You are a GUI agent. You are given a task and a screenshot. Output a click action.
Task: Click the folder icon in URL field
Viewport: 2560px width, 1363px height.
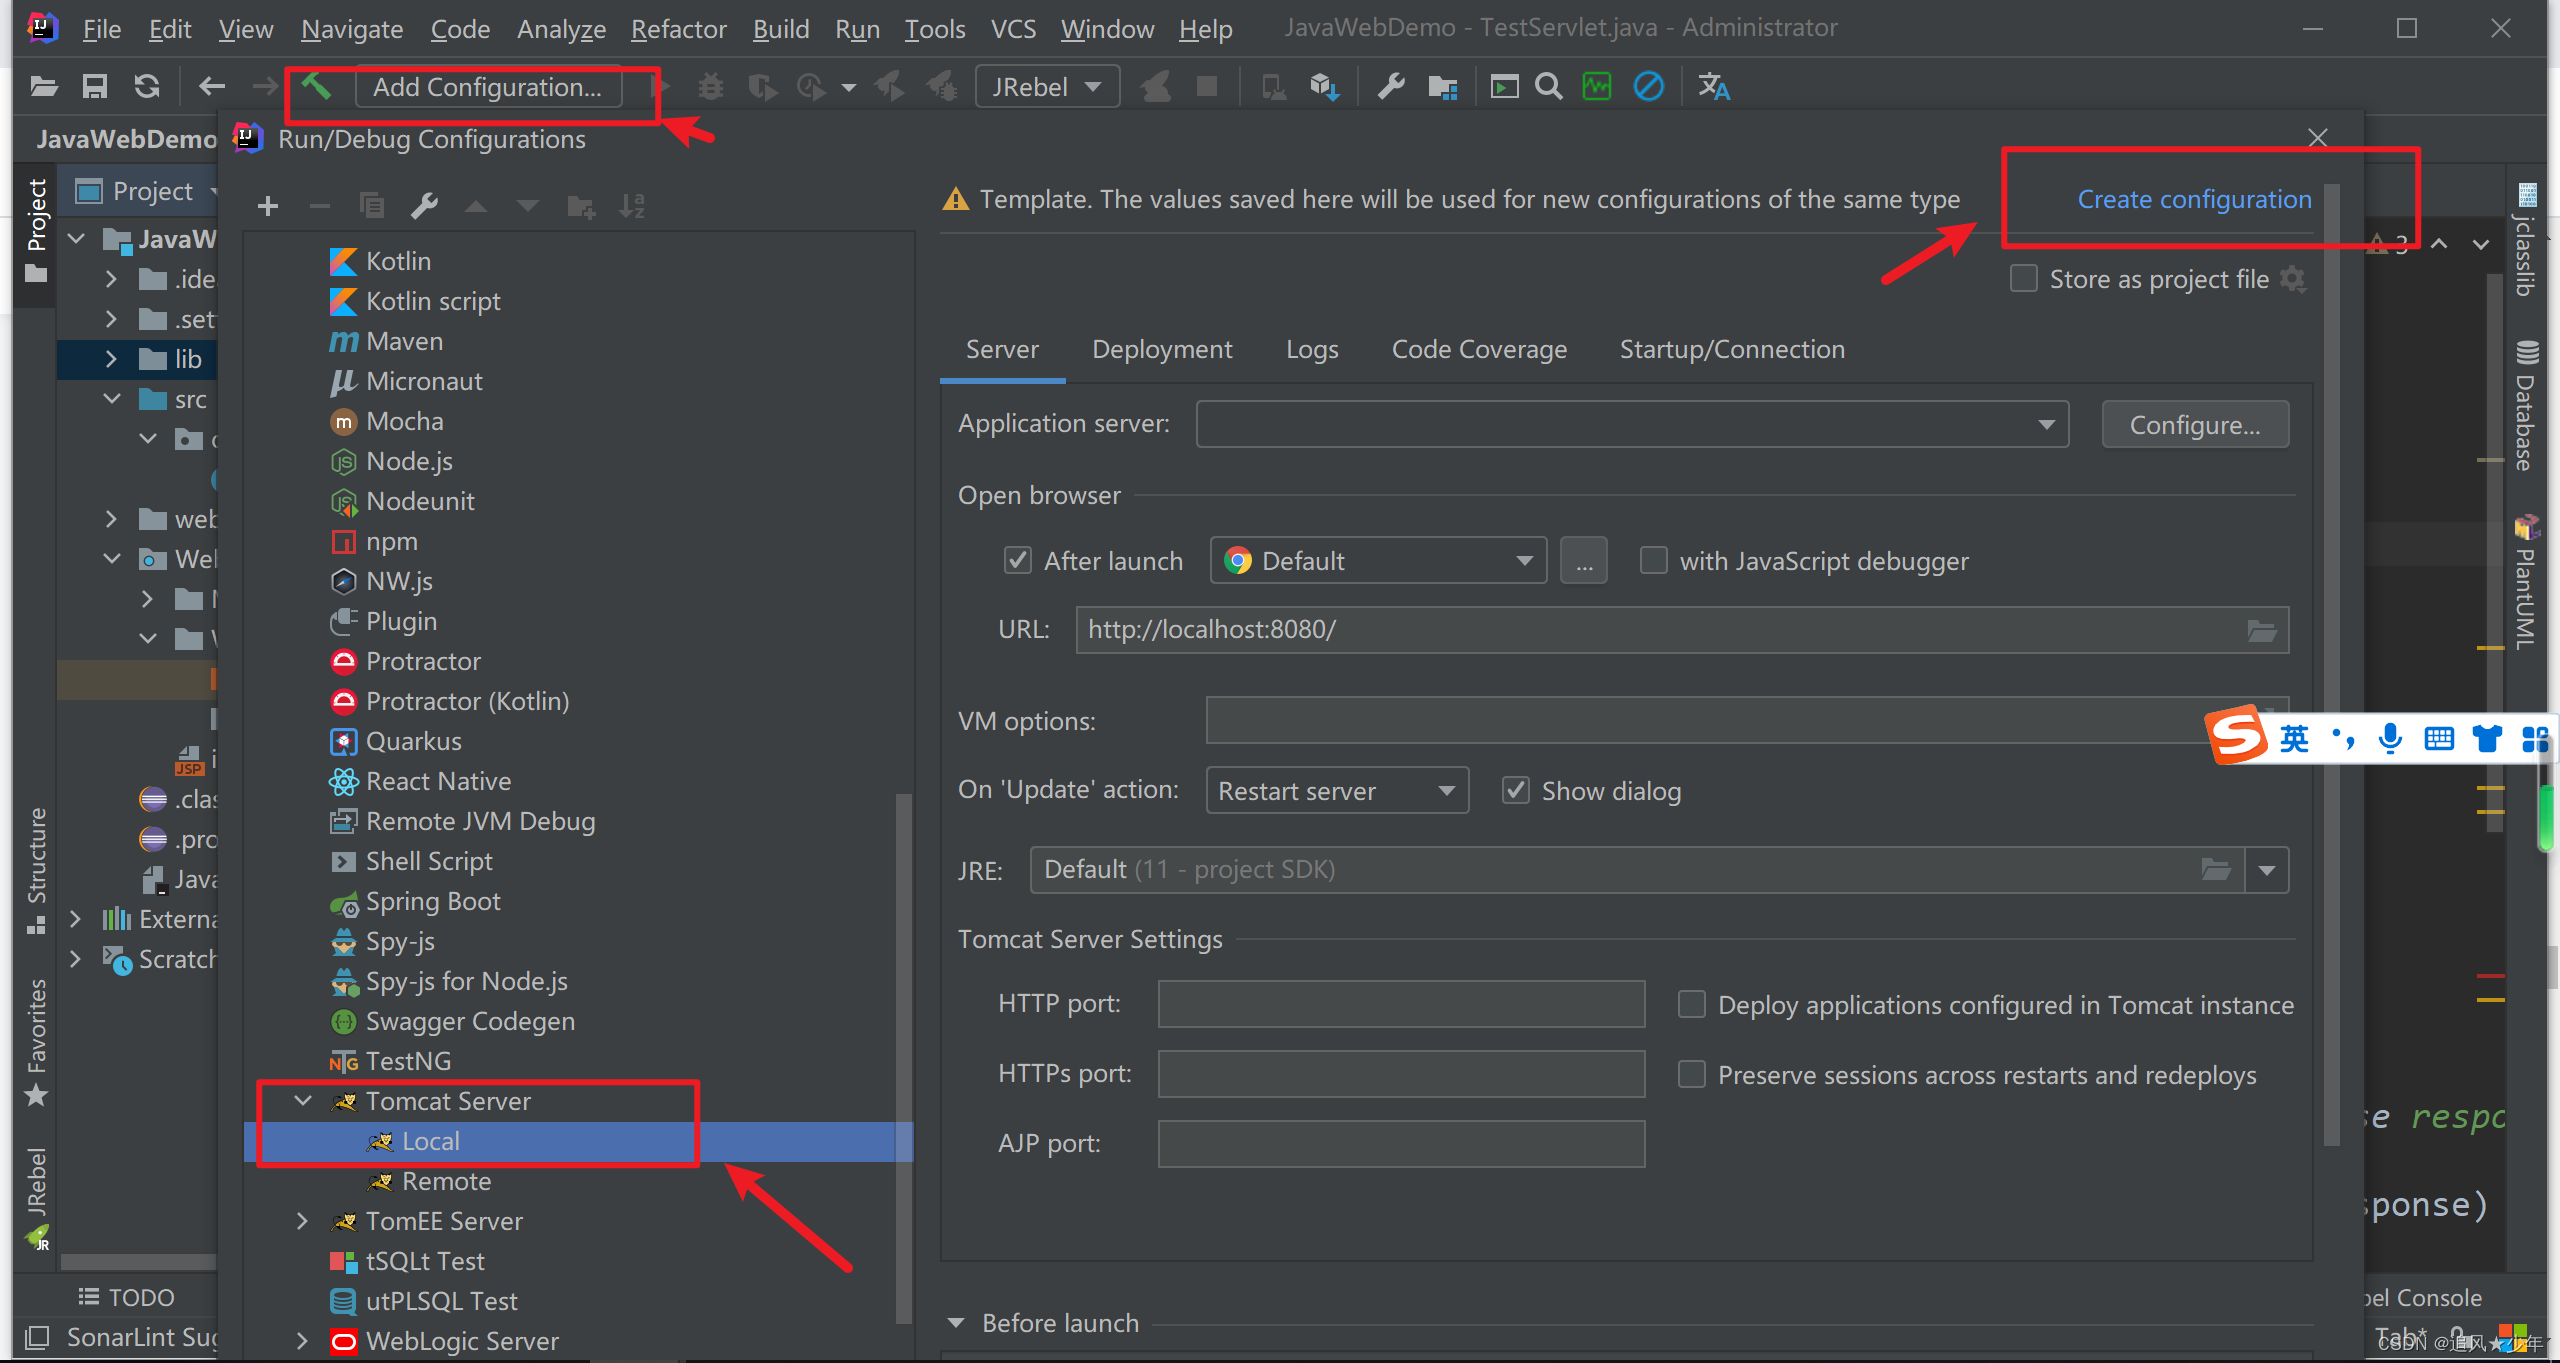tap(2262, 630)
